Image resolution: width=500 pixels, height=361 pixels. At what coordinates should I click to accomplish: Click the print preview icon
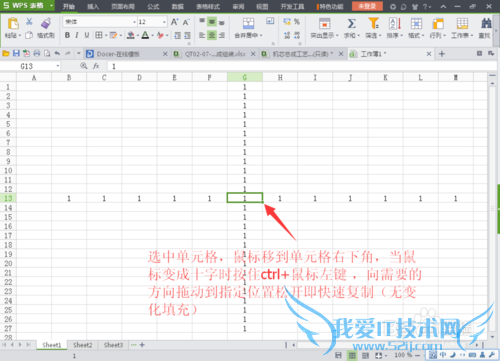coord(47,53)
